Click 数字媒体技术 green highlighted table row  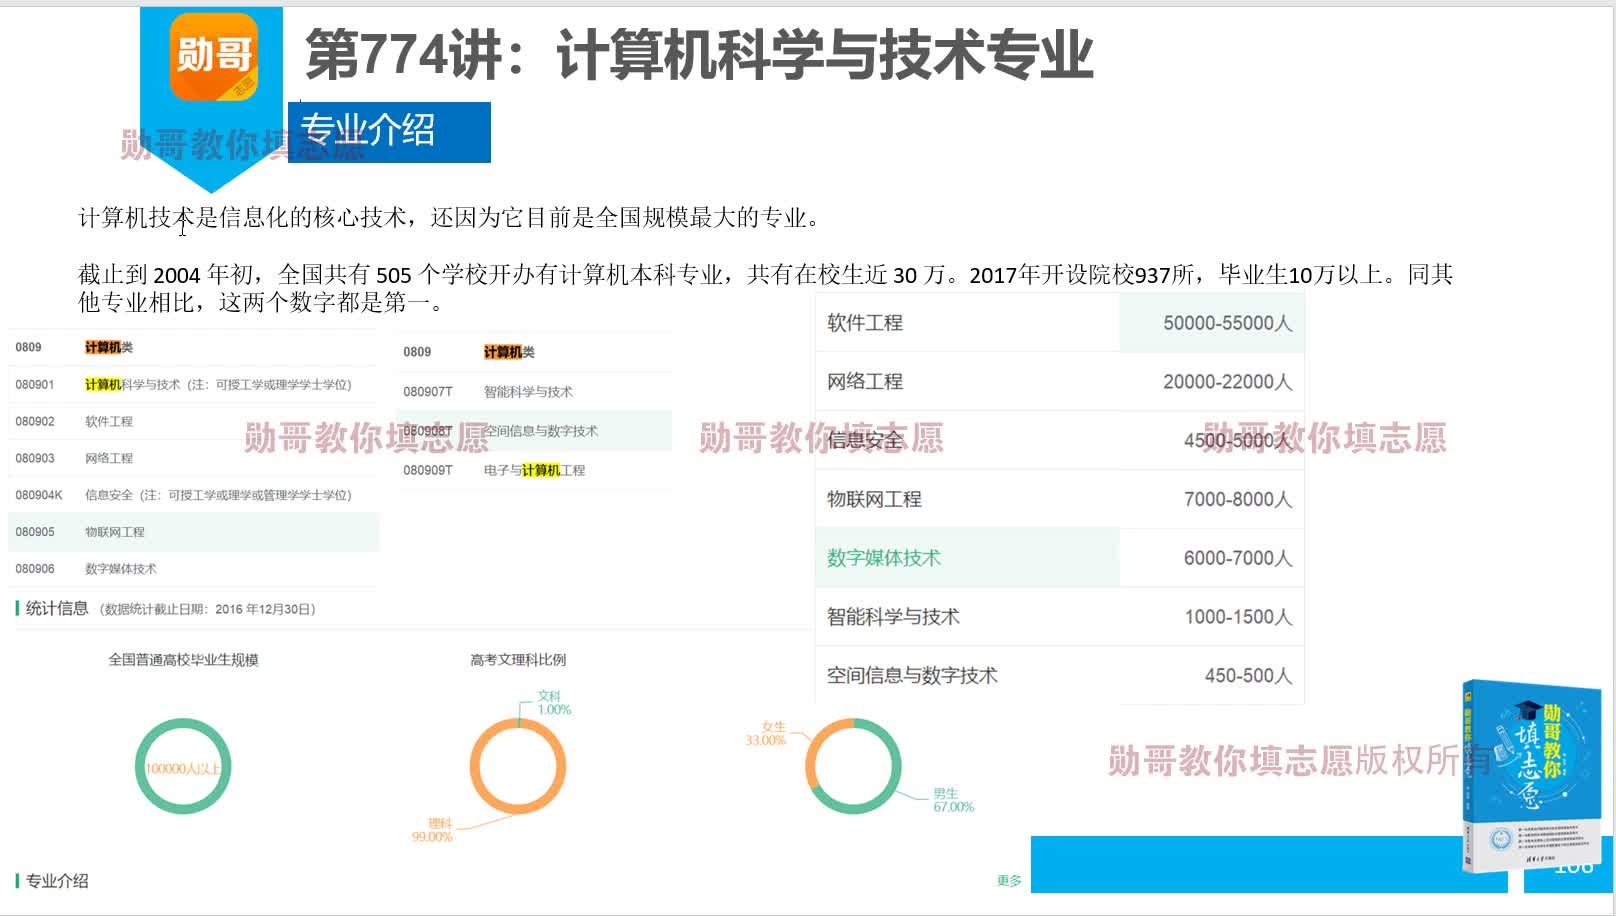coord(1060,558)
